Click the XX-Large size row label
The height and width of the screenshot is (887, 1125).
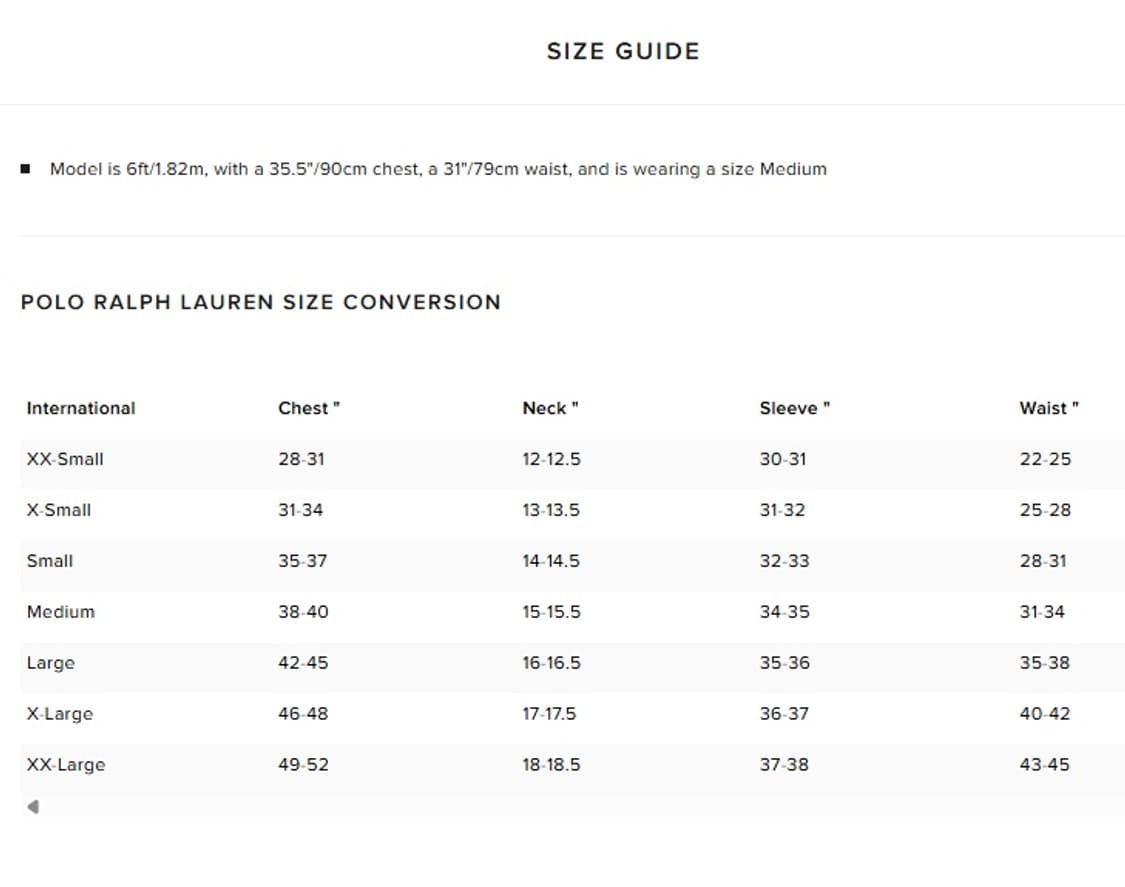pyautogui.click(x=66, y=765)
